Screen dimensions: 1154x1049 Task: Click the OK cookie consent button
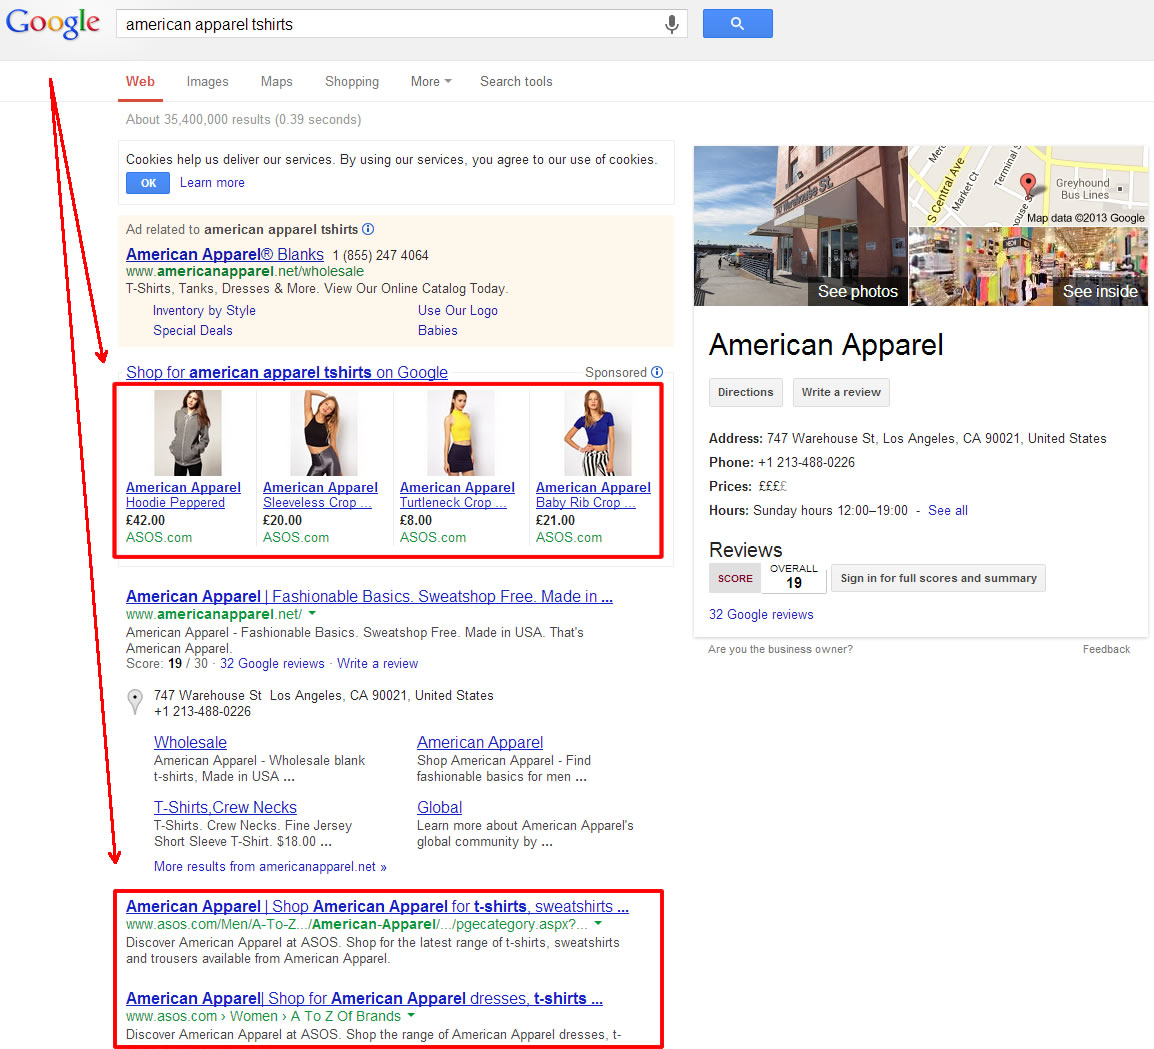(148, 183)
